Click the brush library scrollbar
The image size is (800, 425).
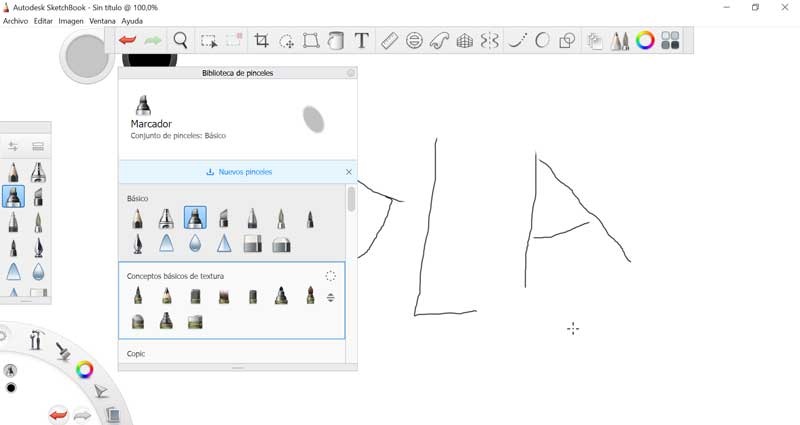[352, 199]
